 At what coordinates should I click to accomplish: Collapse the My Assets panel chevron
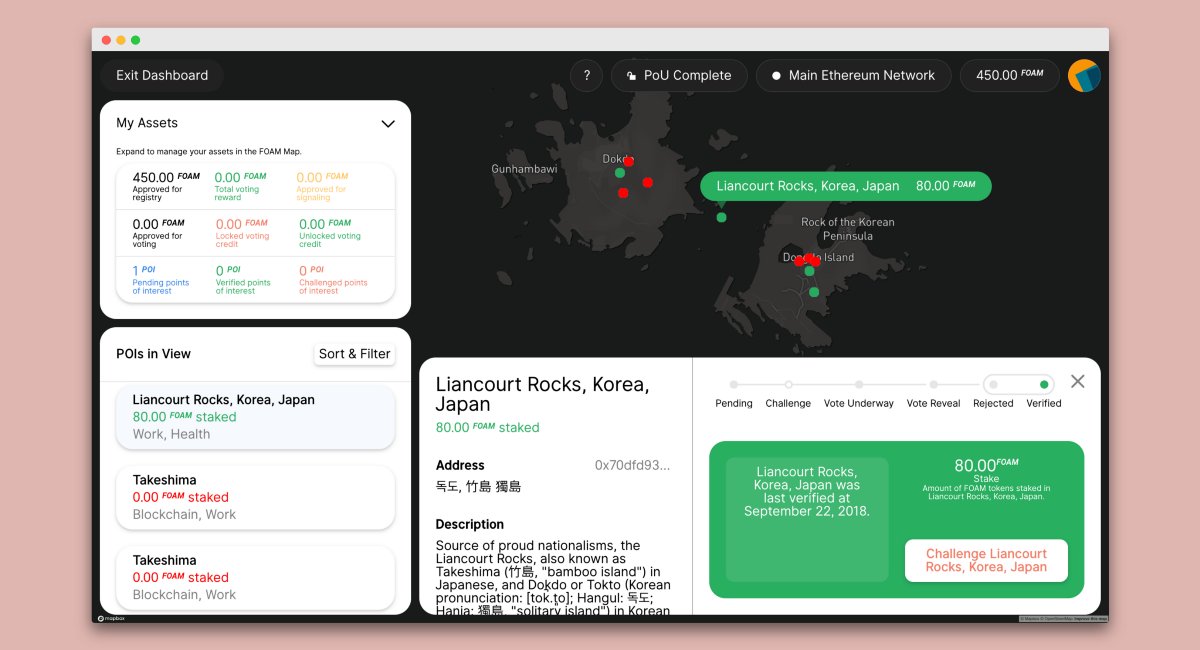388,124
